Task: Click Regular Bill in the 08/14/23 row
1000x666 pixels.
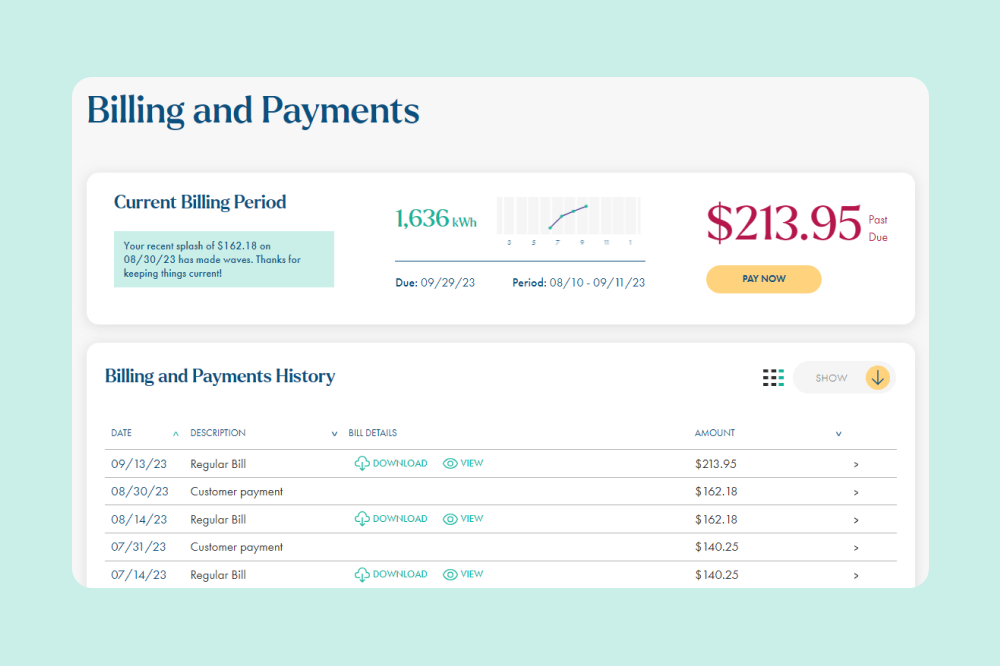Action: [218, 519]
